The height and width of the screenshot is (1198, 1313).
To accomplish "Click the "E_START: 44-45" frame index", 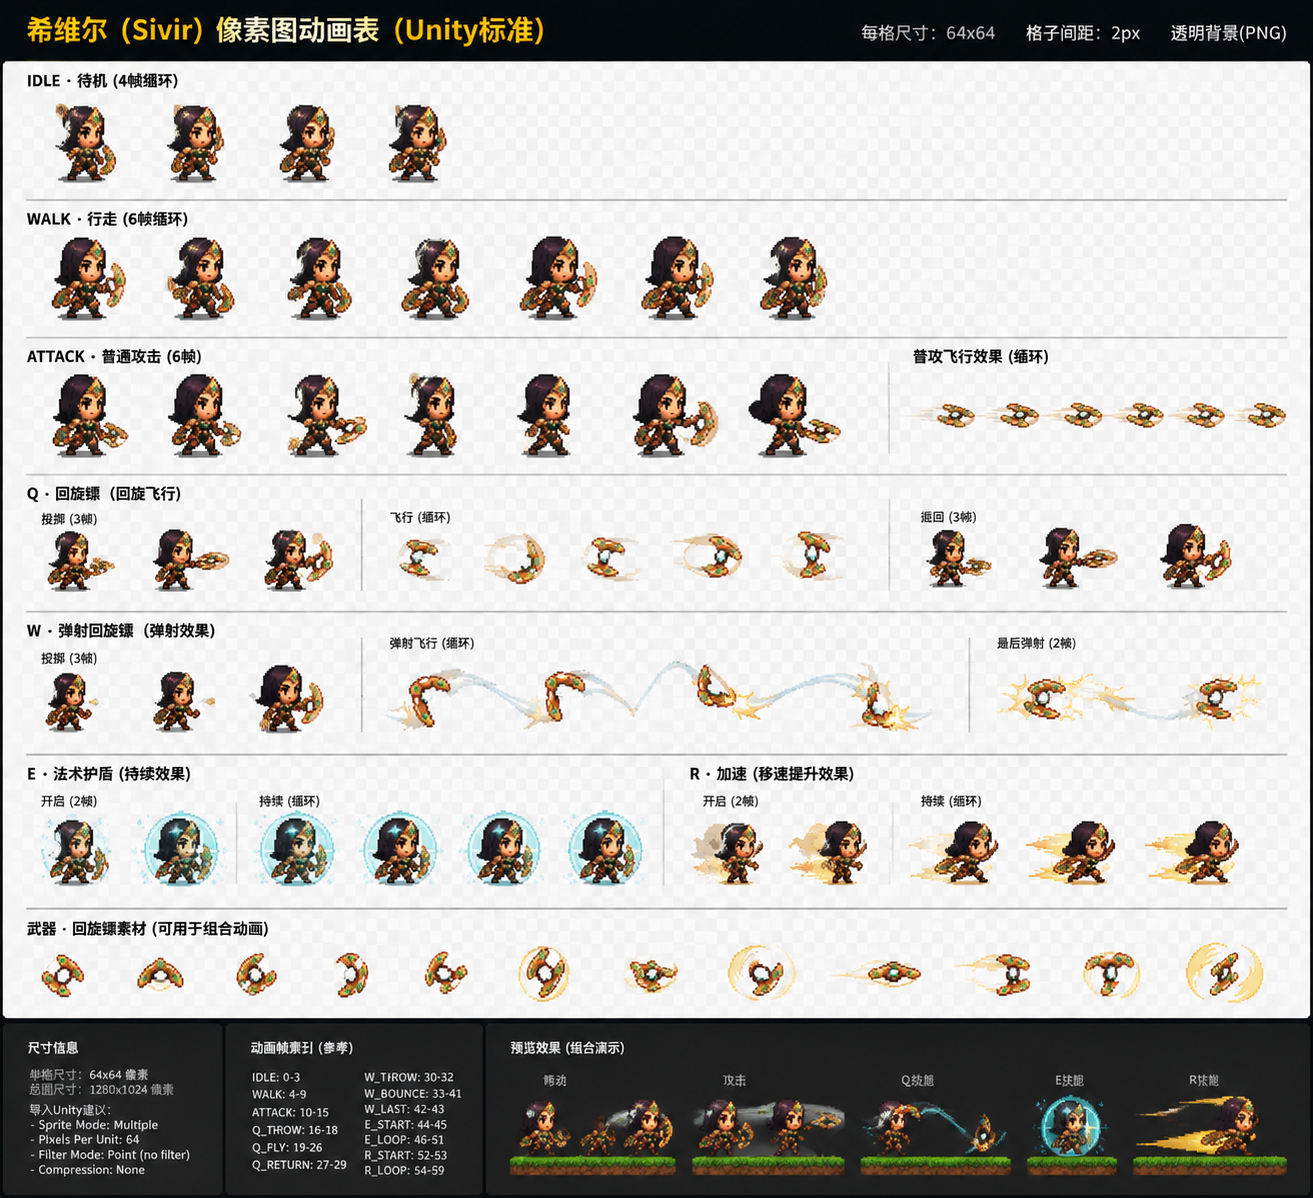I will (406, 1125).
